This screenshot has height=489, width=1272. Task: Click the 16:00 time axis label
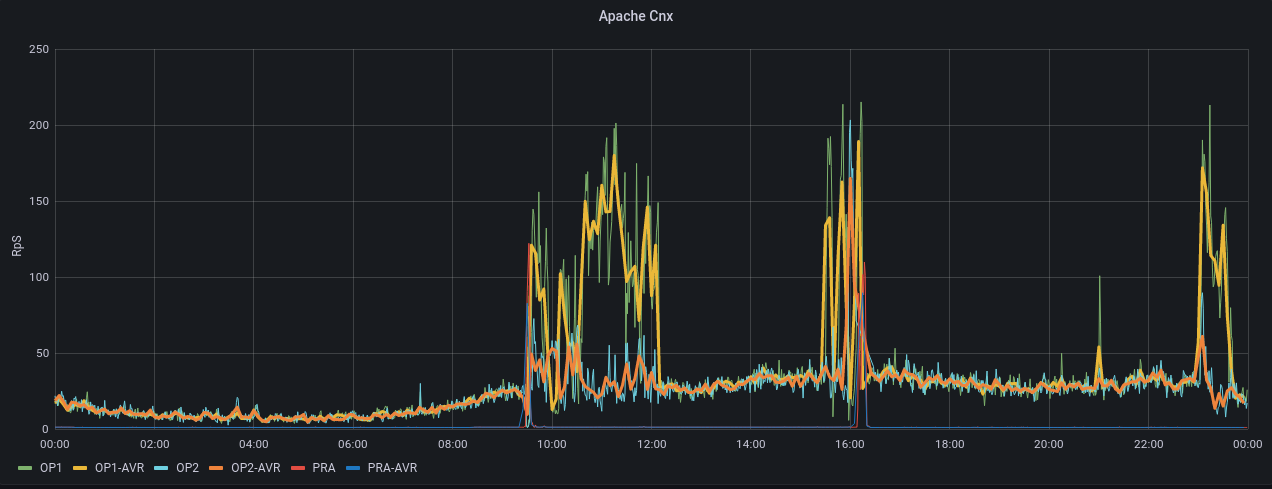click(849, 444)
